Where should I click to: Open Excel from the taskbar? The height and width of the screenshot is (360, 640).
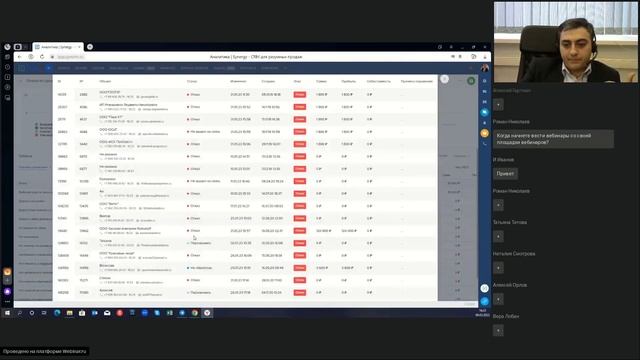(x=170, y=313)
